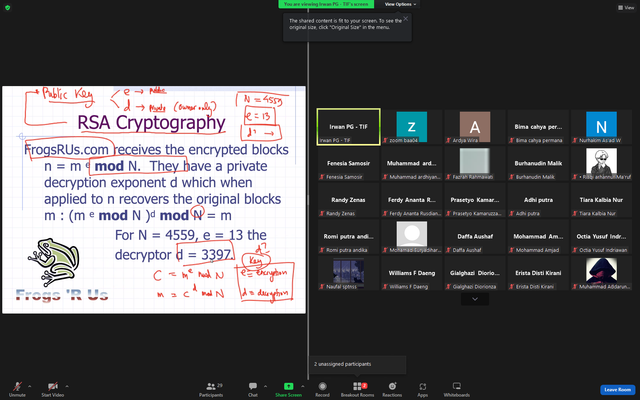640x400 pixels.
Task: Select Rifqi arhannul Ma'ruf tile
Action: 601,163
